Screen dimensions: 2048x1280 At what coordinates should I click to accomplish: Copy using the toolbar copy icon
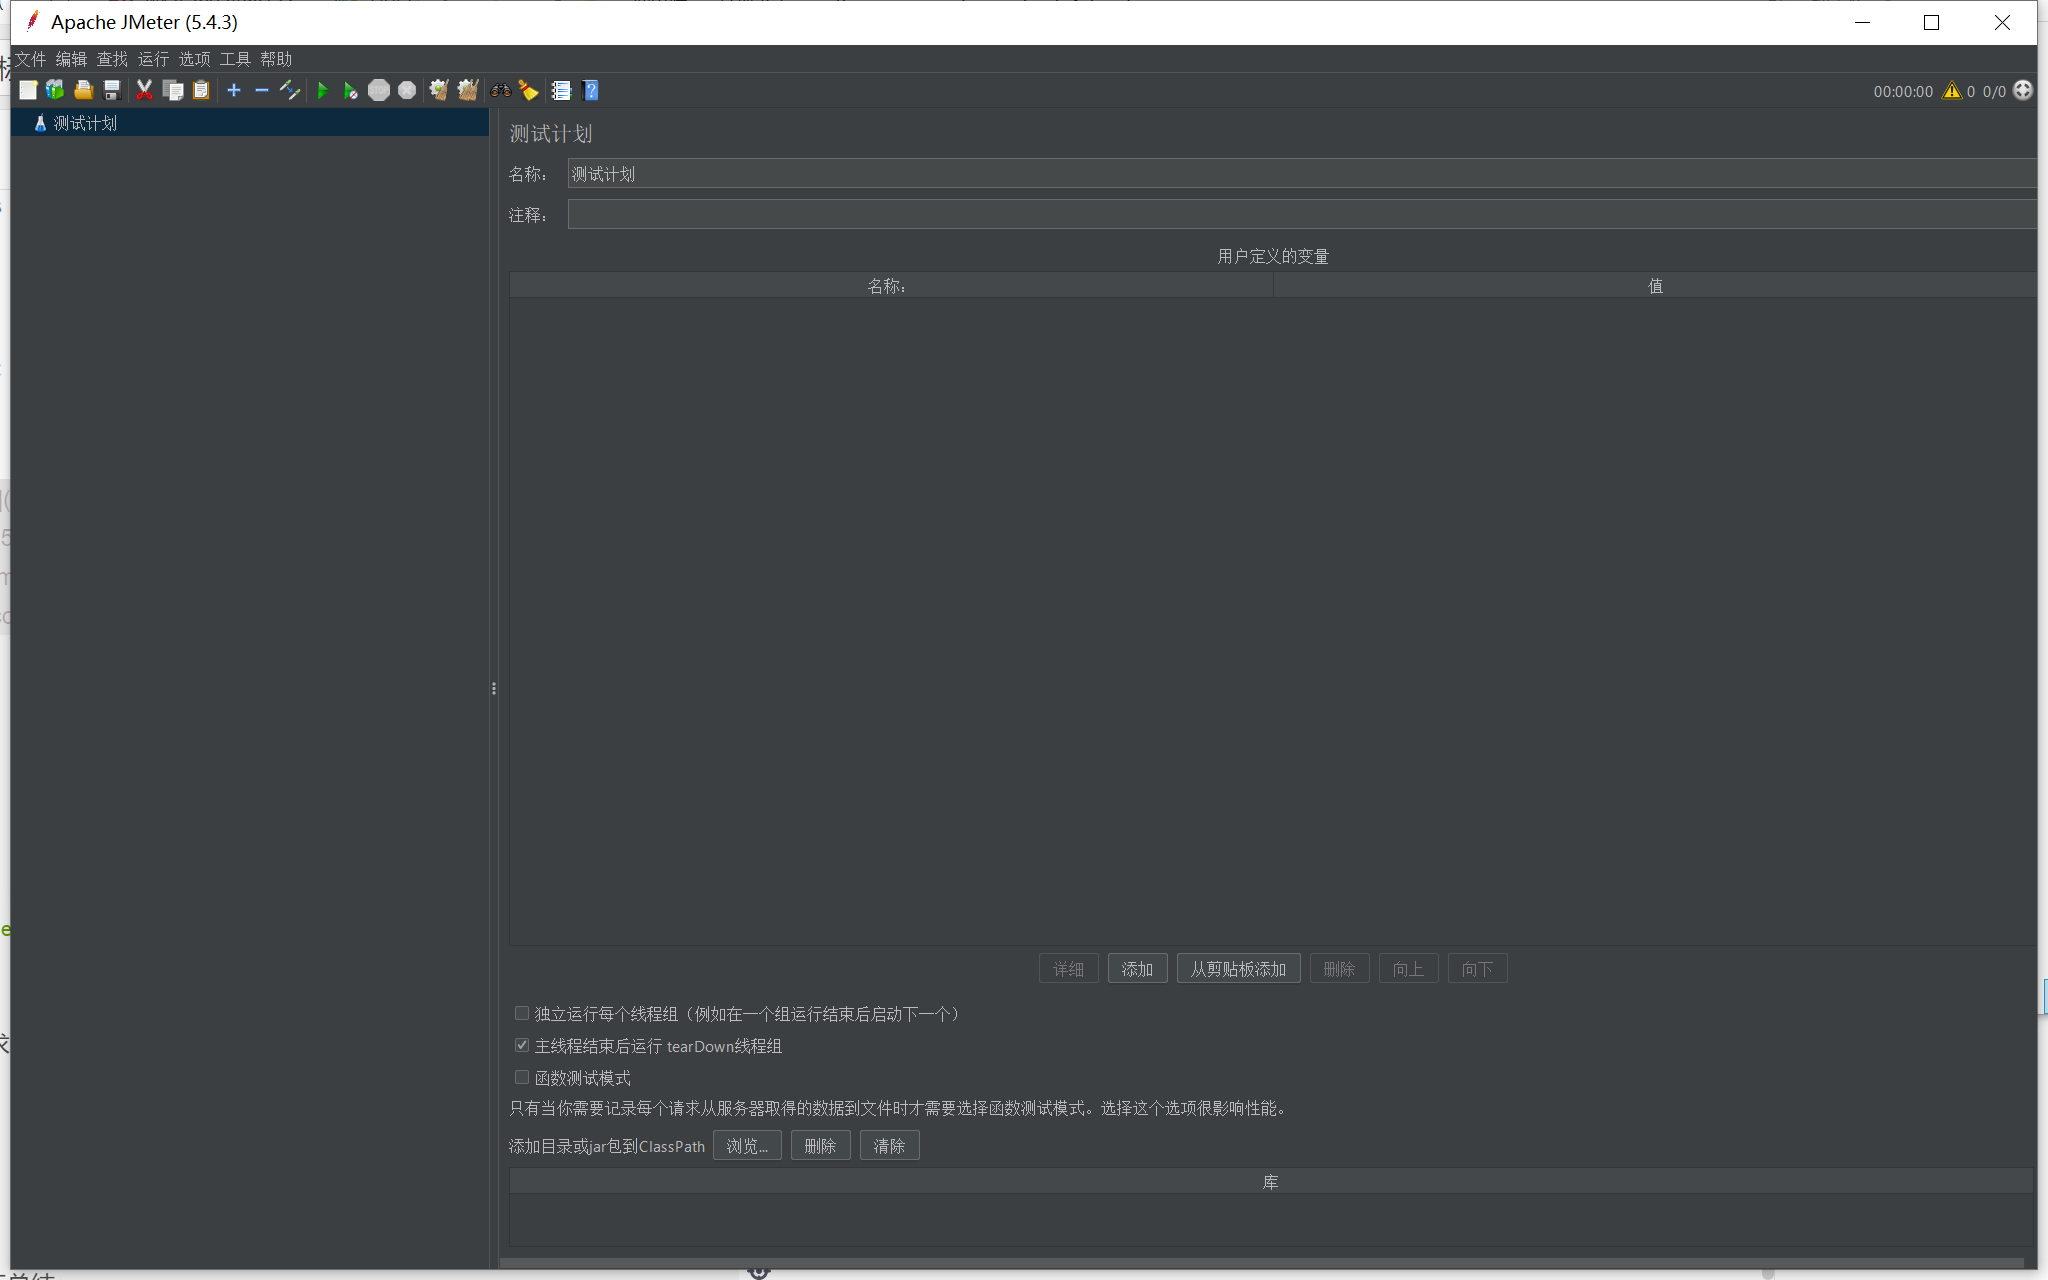click(173, 91)
